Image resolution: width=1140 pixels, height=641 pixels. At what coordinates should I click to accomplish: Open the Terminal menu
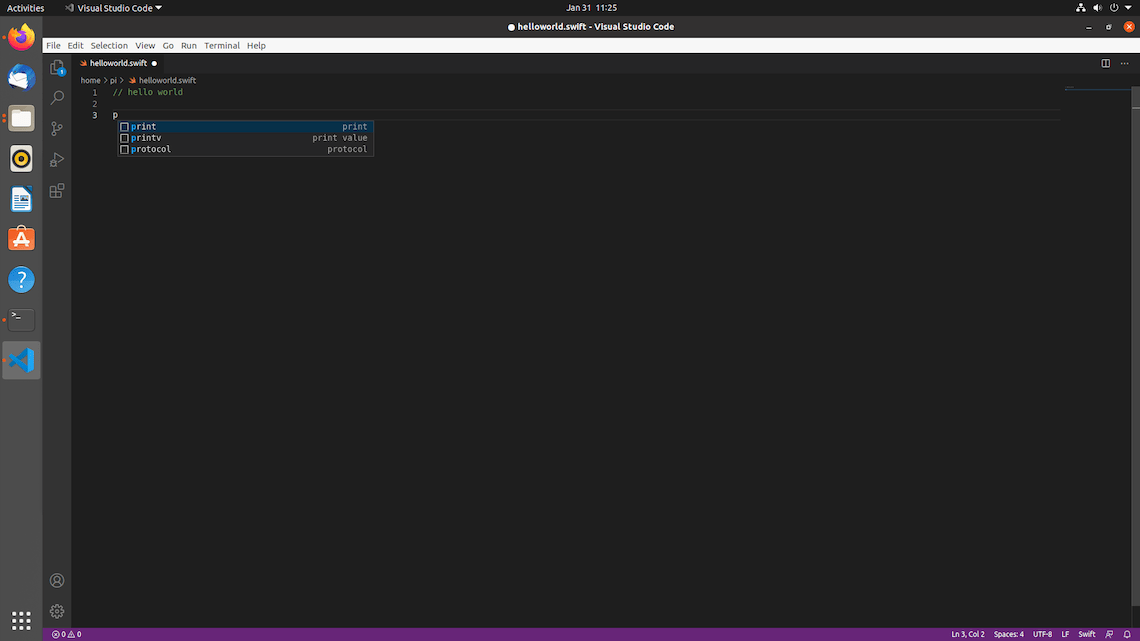[x=222, y=45]
